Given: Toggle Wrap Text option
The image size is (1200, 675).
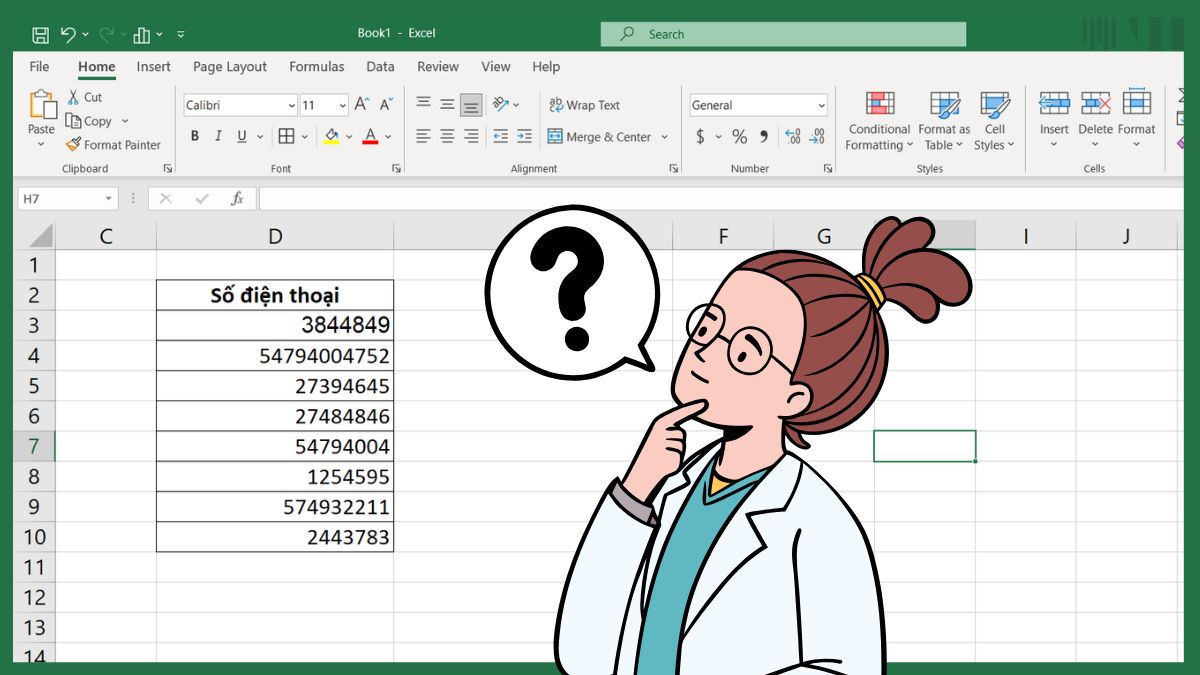Looking at the screenshot, I should (584, 105).
